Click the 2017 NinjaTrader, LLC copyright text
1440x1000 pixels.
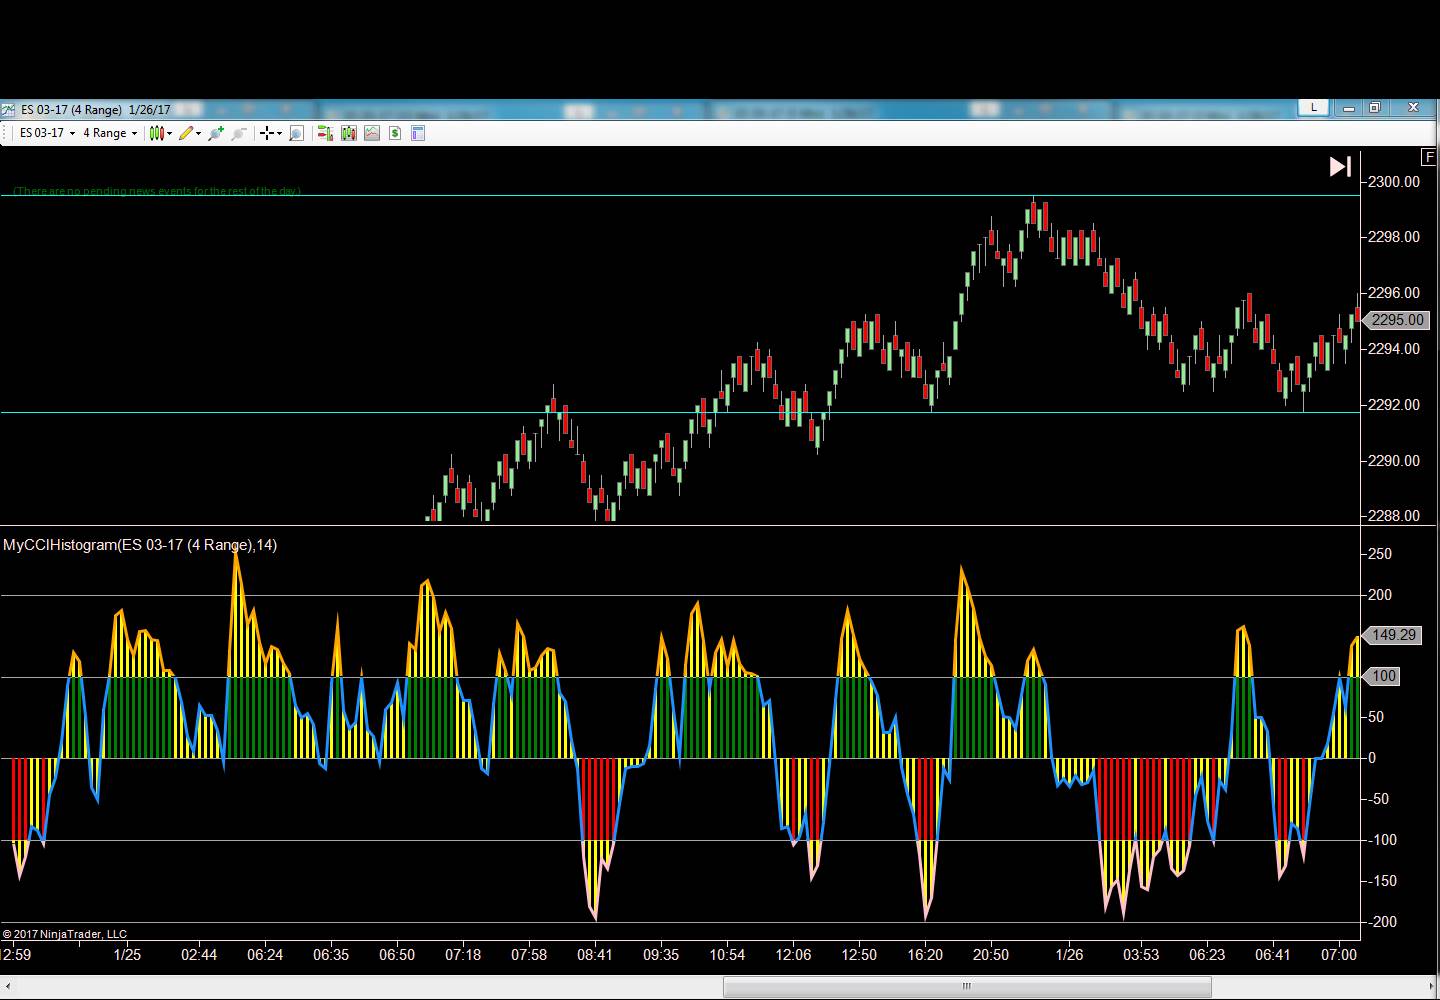click(x=65, y=934)
